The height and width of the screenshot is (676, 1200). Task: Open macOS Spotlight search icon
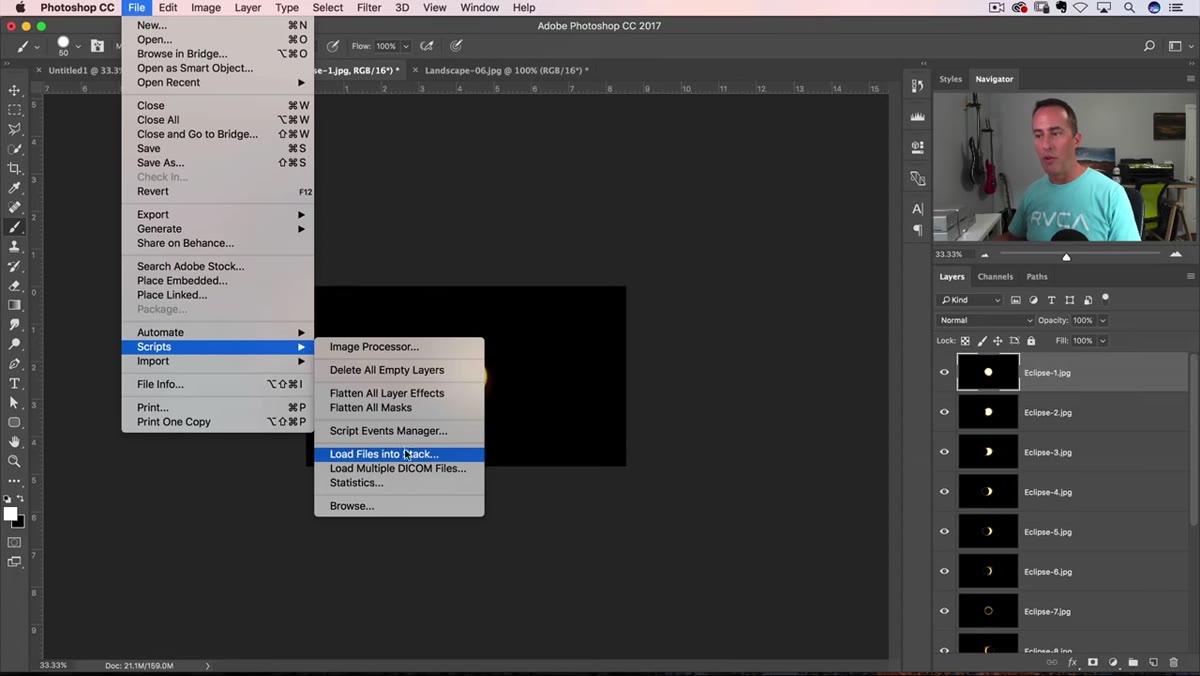point(1128,8)
